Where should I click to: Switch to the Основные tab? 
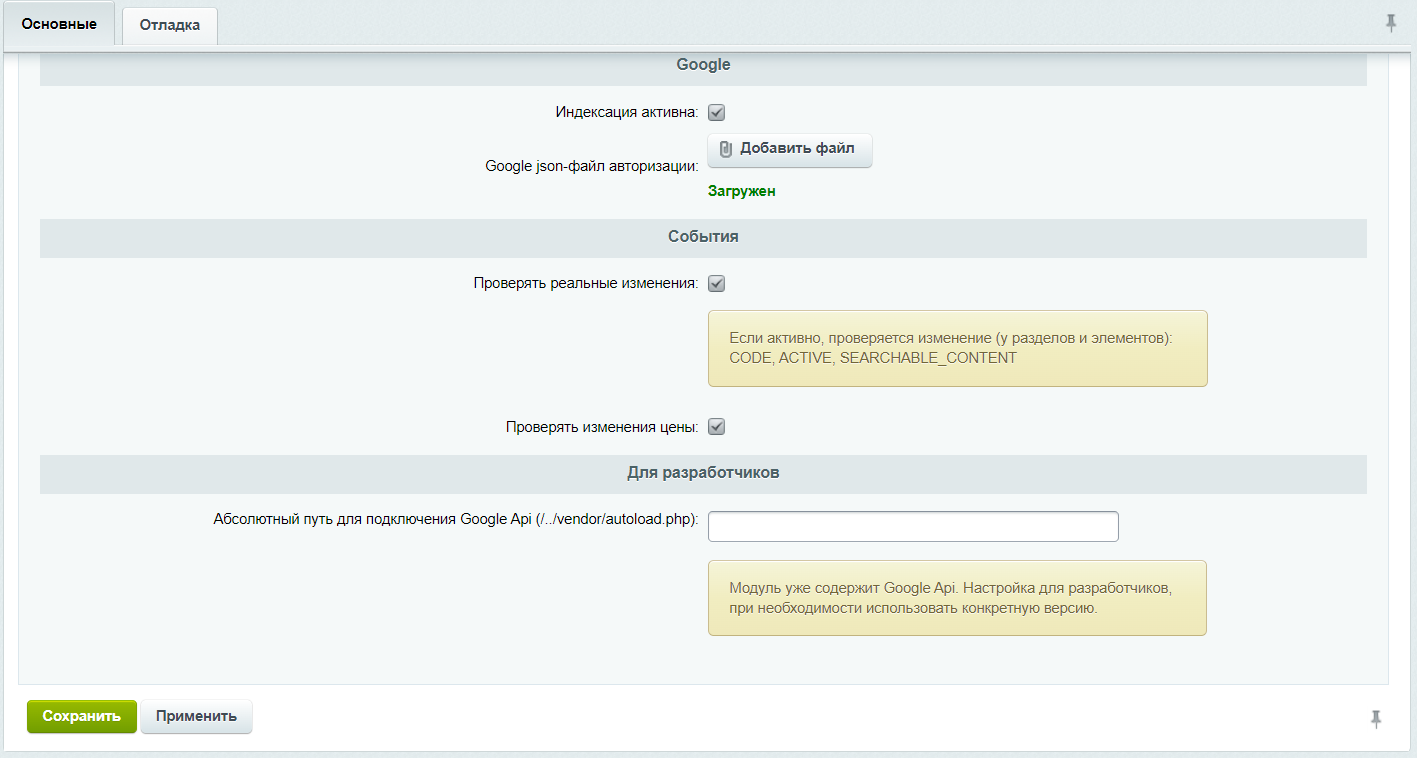[60, 24]
